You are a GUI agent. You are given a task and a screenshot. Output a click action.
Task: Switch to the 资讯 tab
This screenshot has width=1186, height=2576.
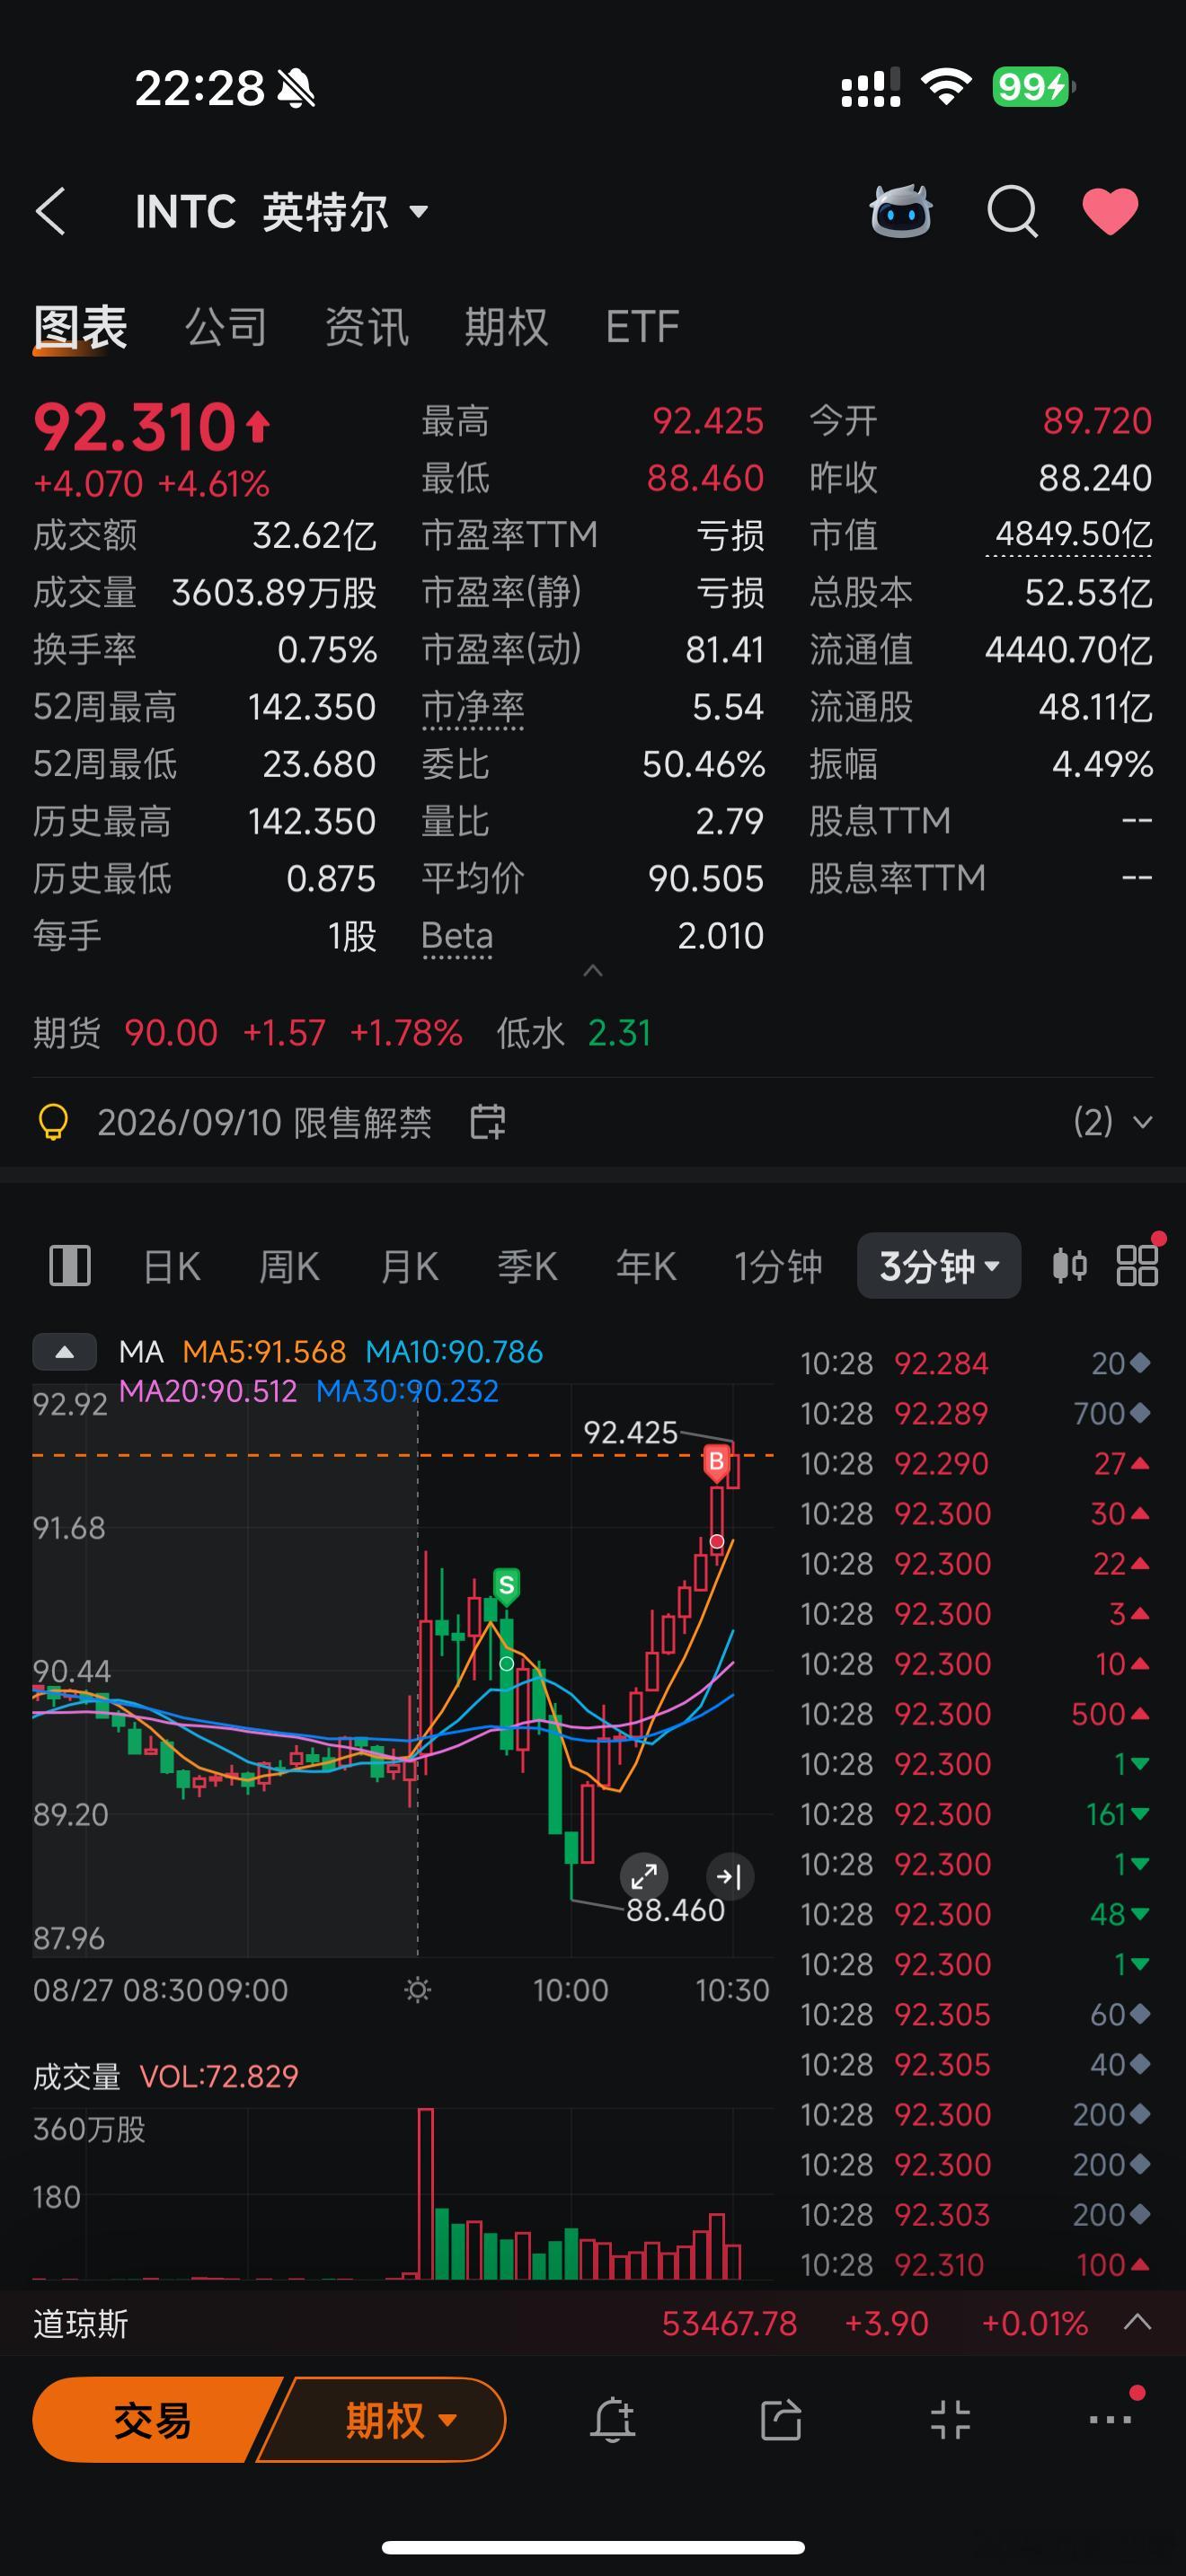click(367, 327)
